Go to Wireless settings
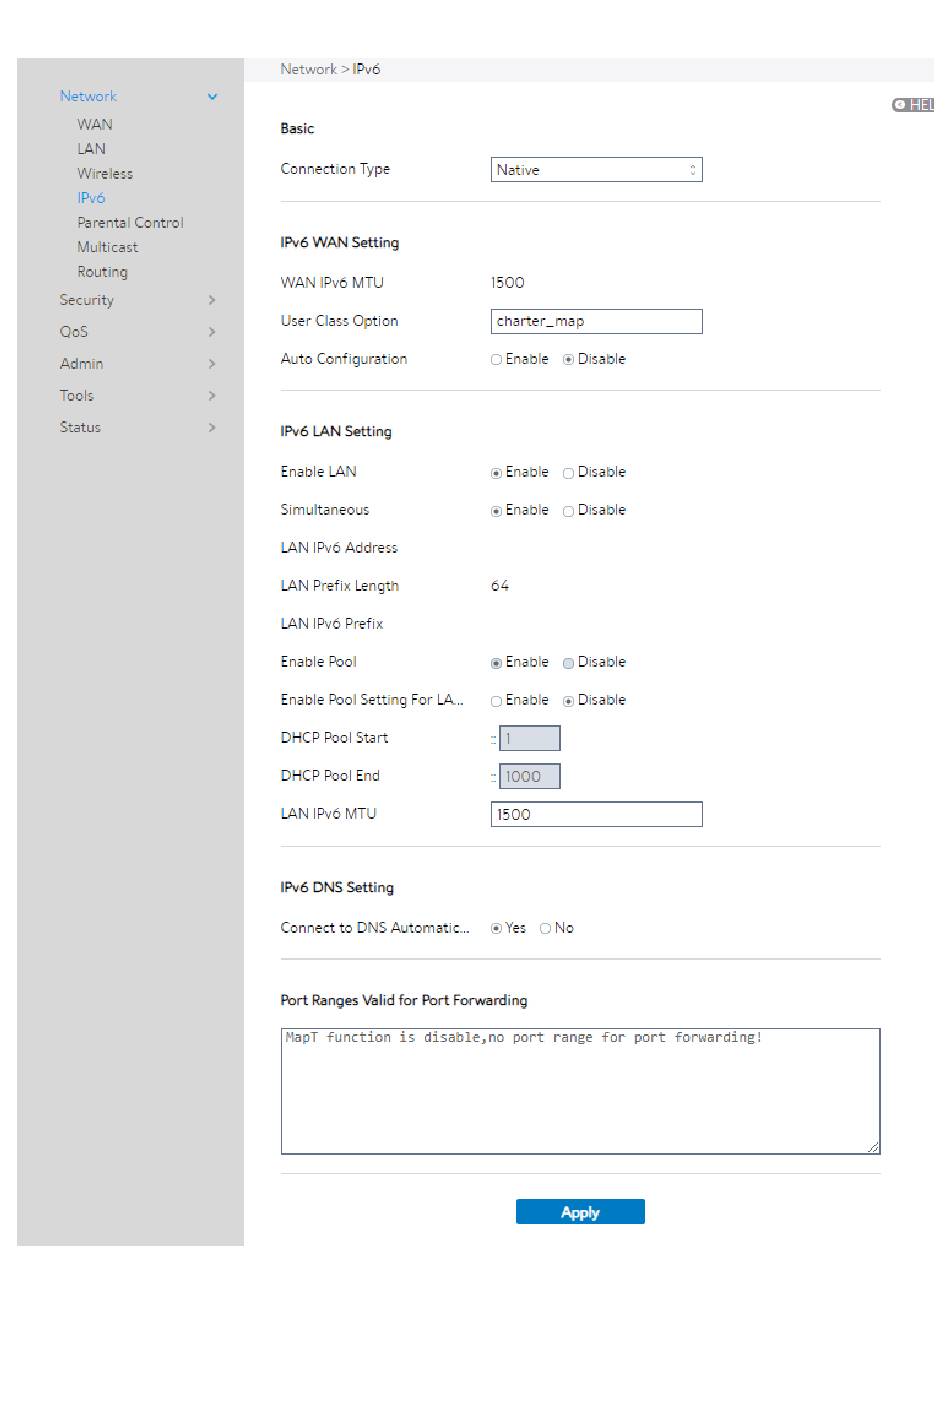This screenshot has height=1420, width=950. (x=105, y=174)
